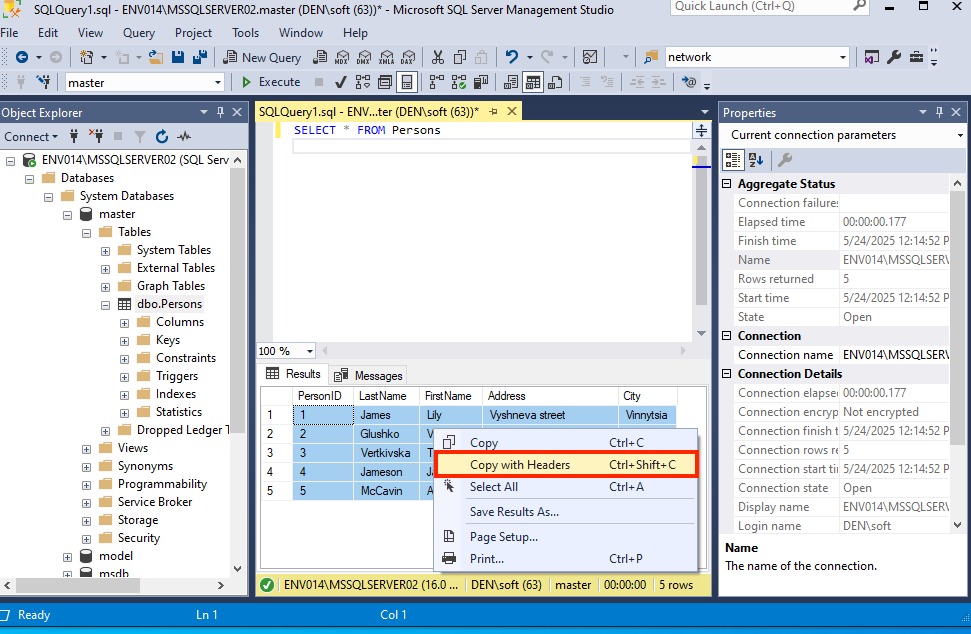This screenshot has width=971, height=634.
Task: Click Object Explorer horizontal scrollbar thumb
Action: (x=78, y=585)
